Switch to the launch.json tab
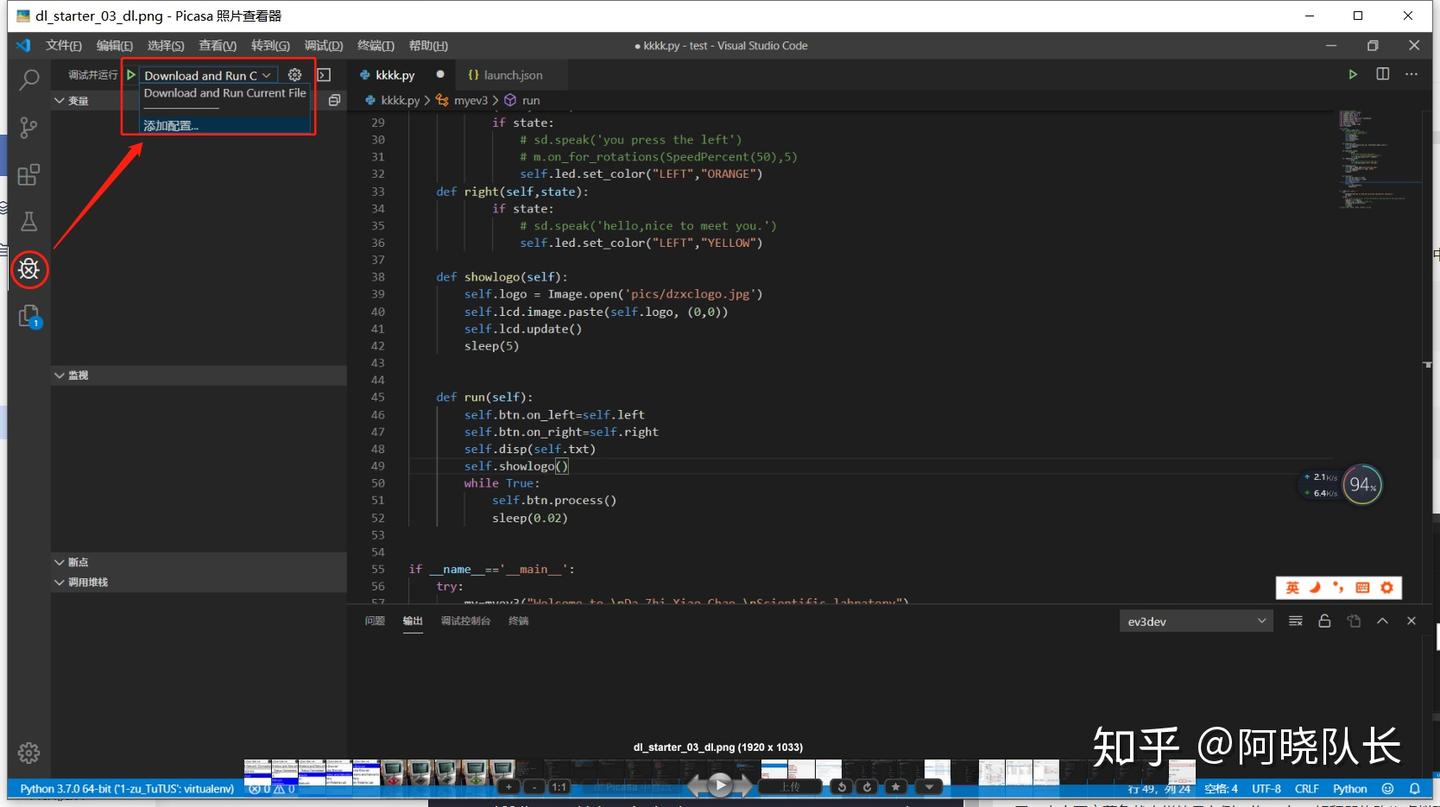 510,74
